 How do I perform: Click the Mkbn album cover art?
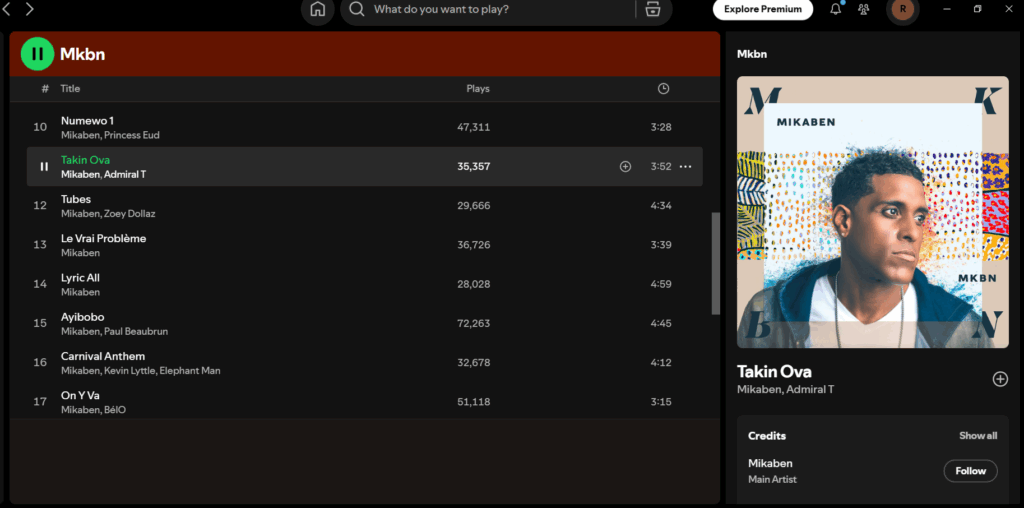(872, 212)
